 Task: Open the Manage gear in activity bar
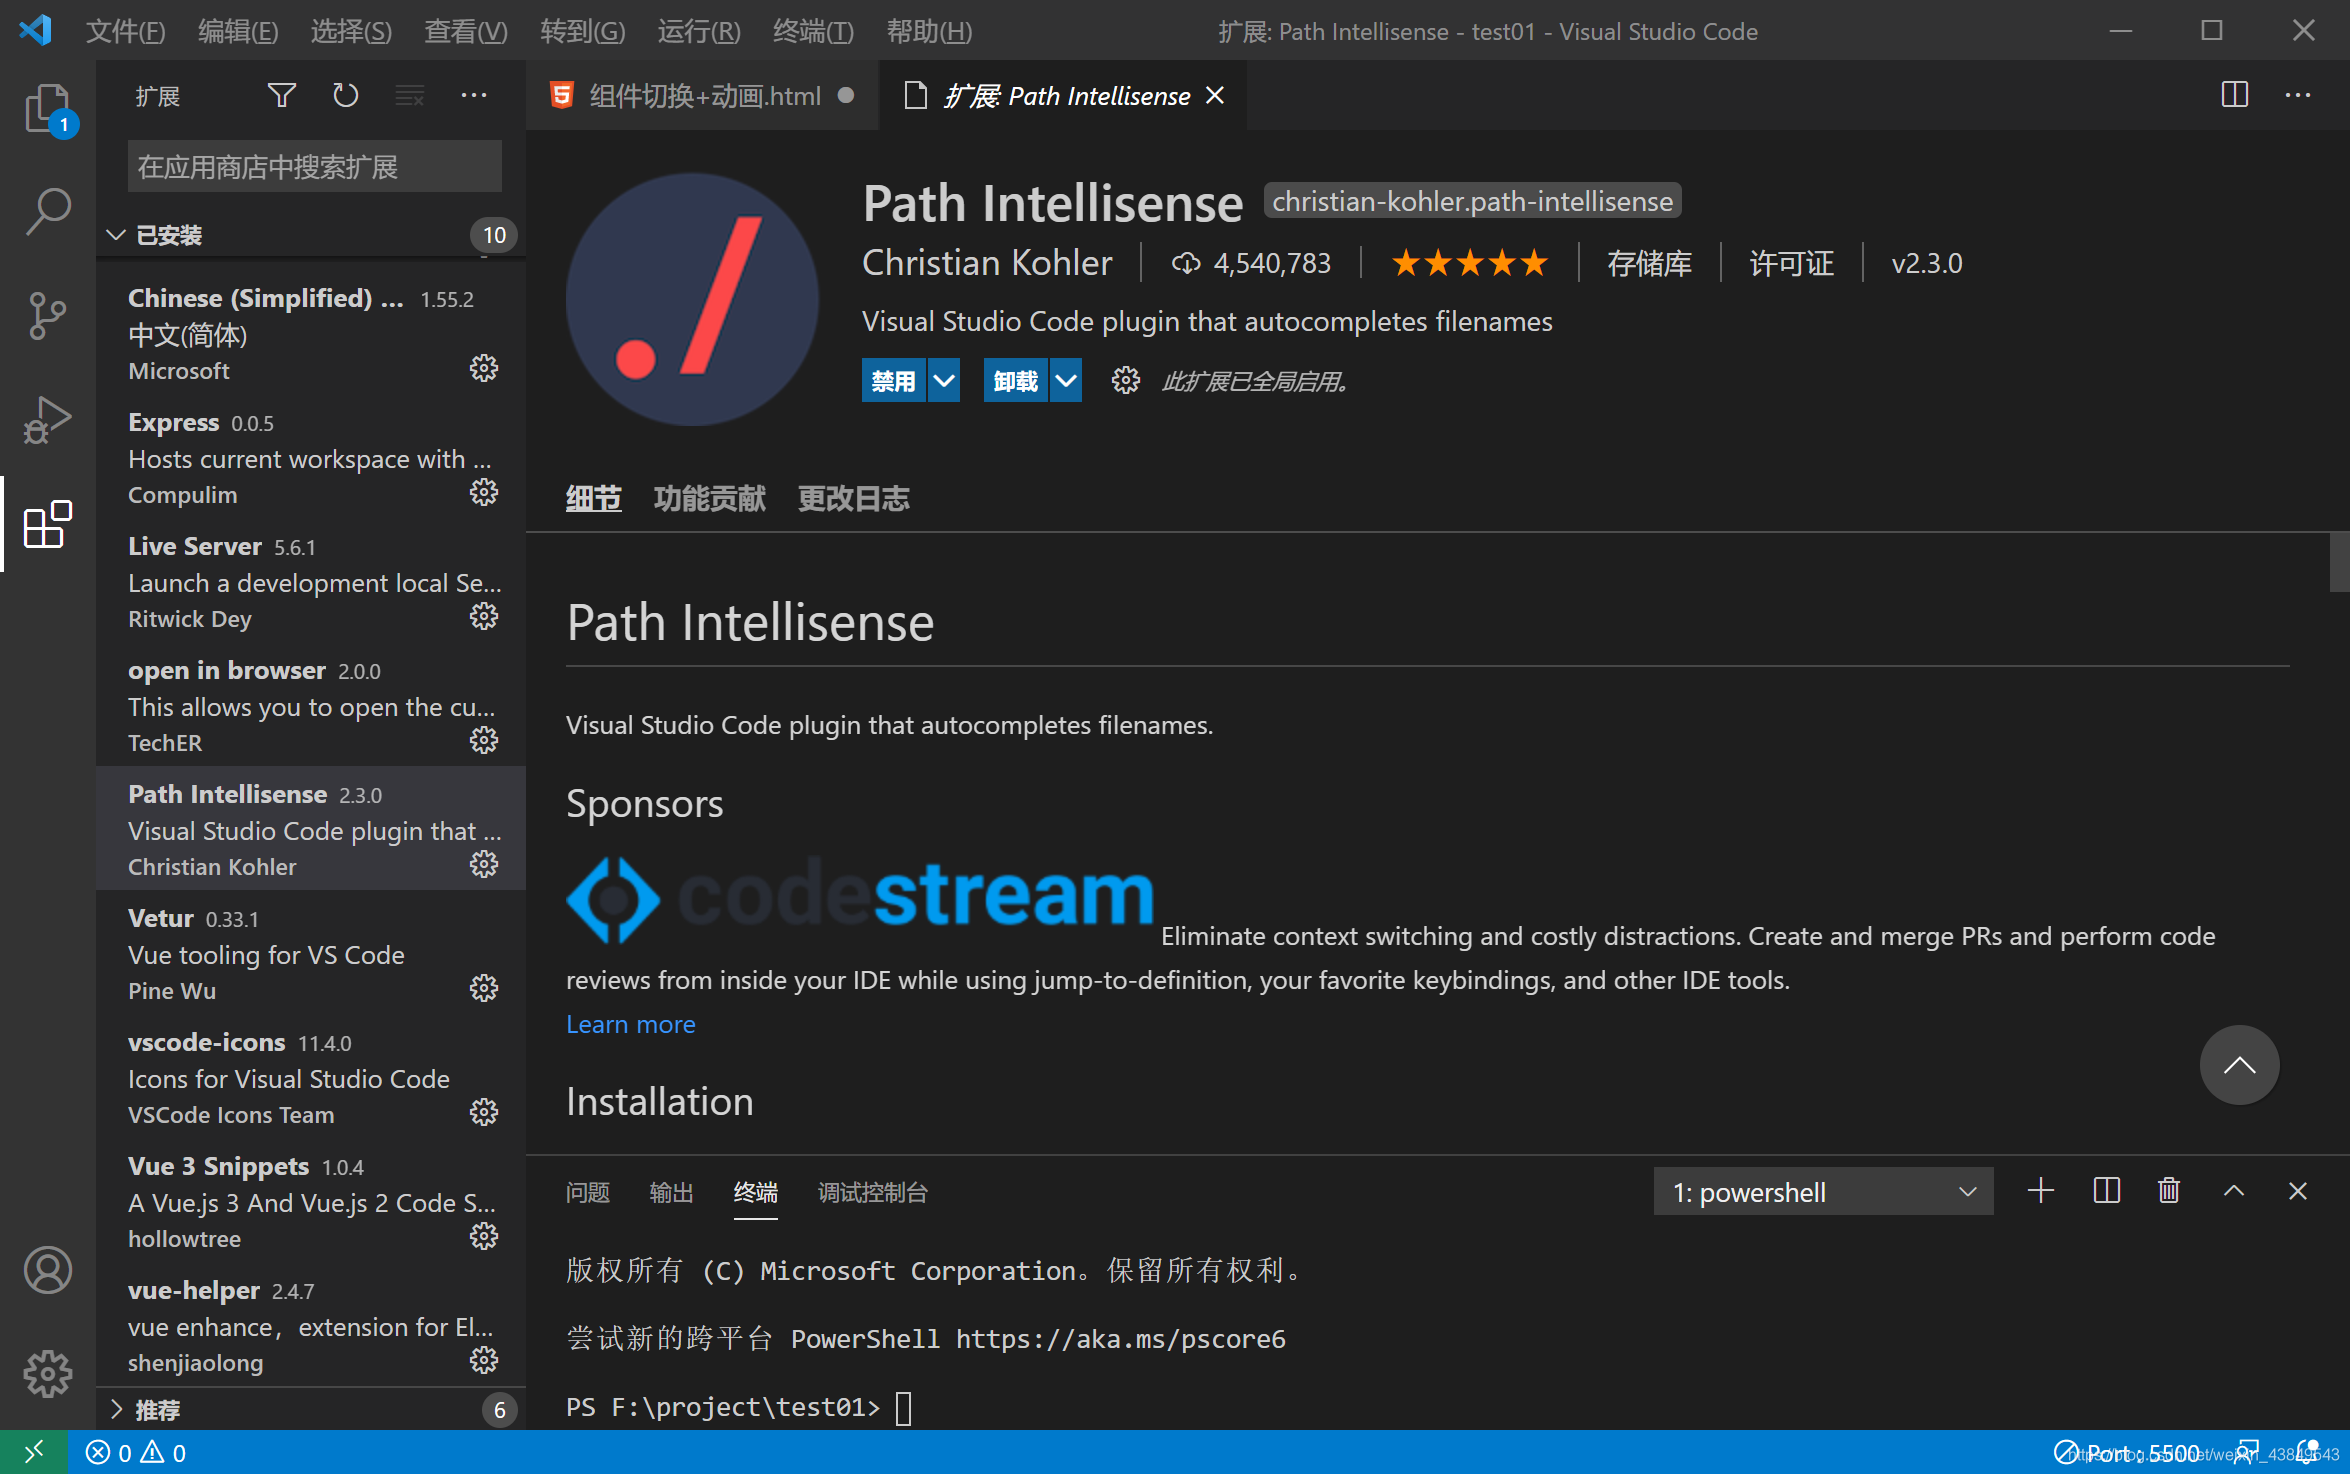tap(47, 1373)
